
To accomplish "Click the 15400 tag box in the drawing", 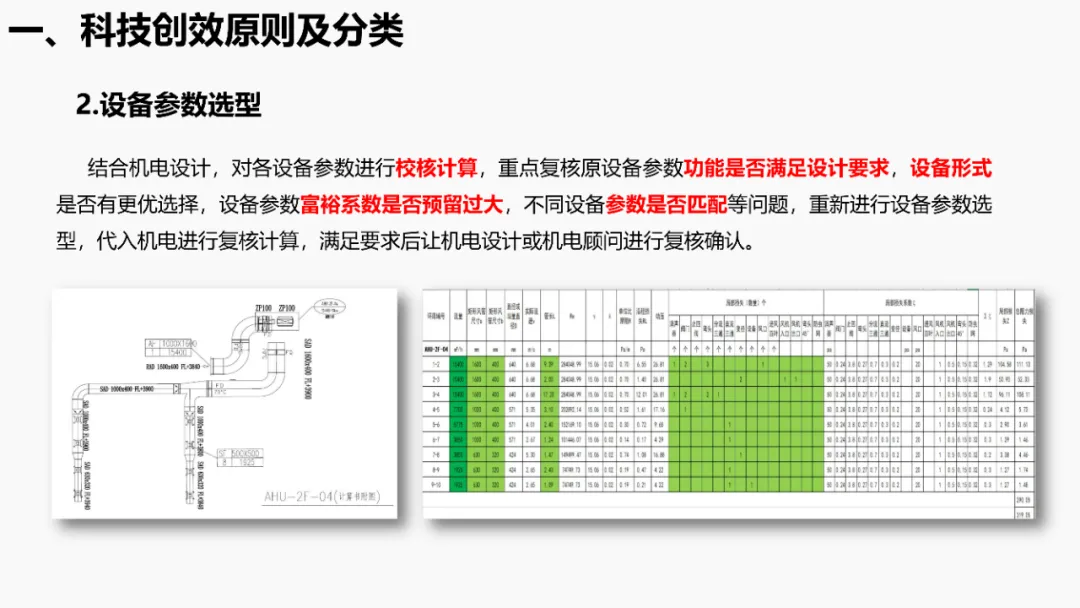I will click(172, 347).
